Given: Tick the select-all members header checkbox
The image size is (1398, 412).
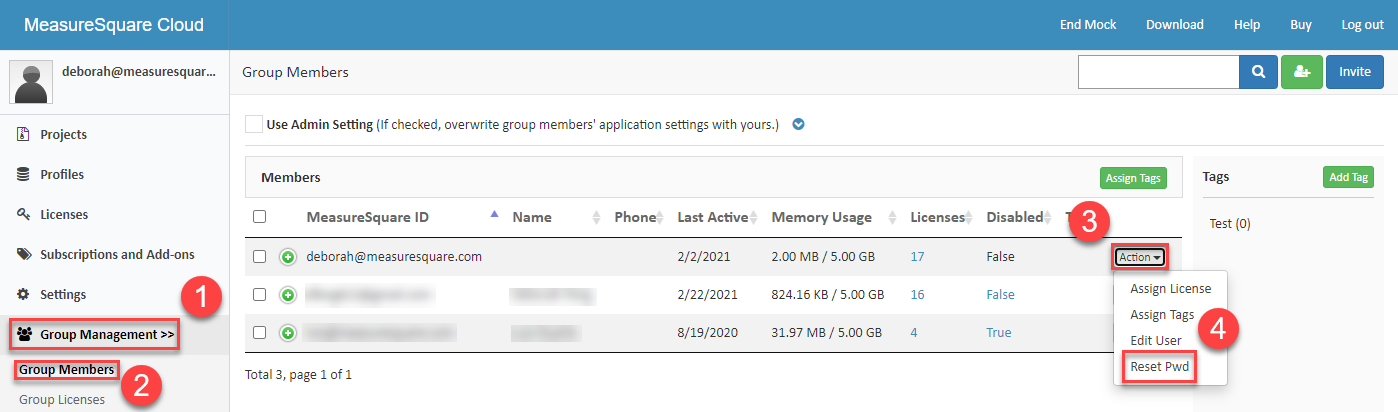Looking at the screenshot, I should point(260,217).
